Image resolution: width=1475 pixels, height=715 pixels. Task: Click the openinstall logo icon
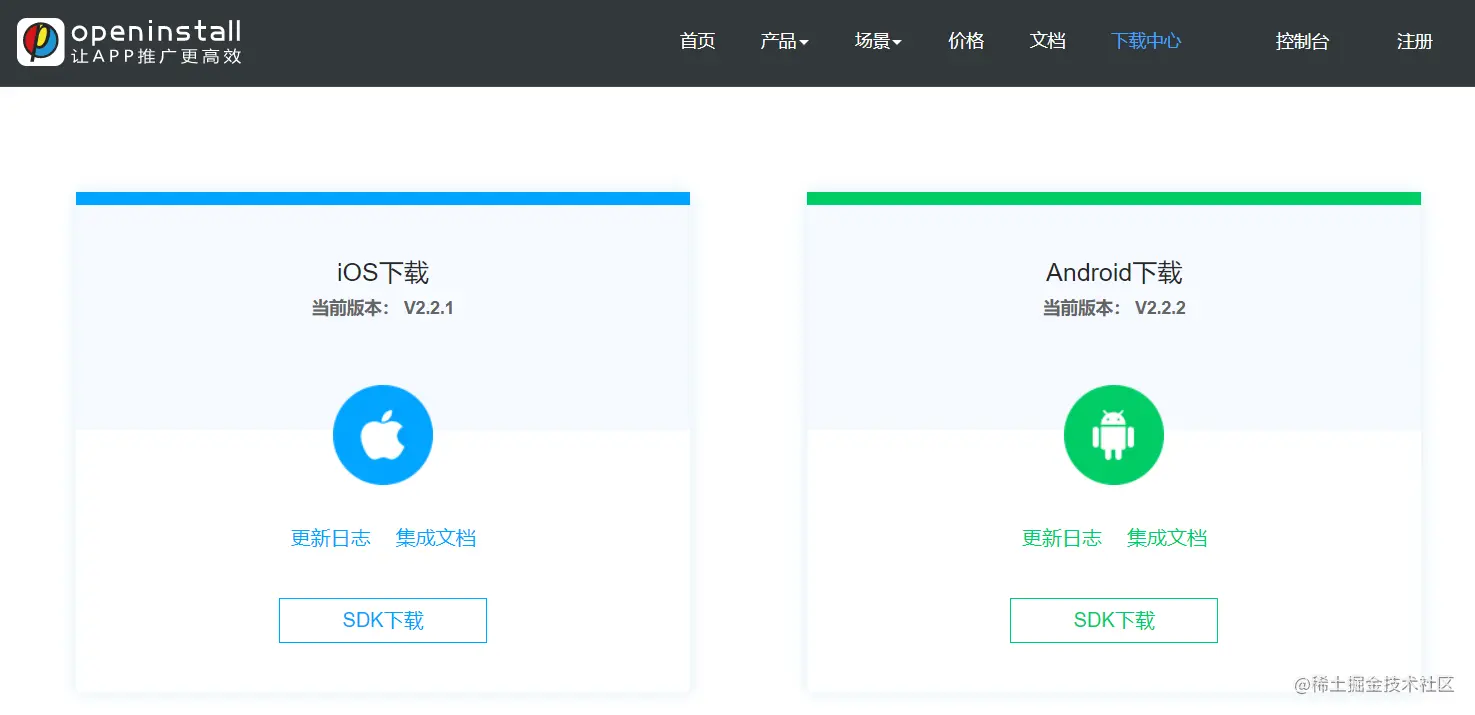pyautogui.click(x=41, y=42)
